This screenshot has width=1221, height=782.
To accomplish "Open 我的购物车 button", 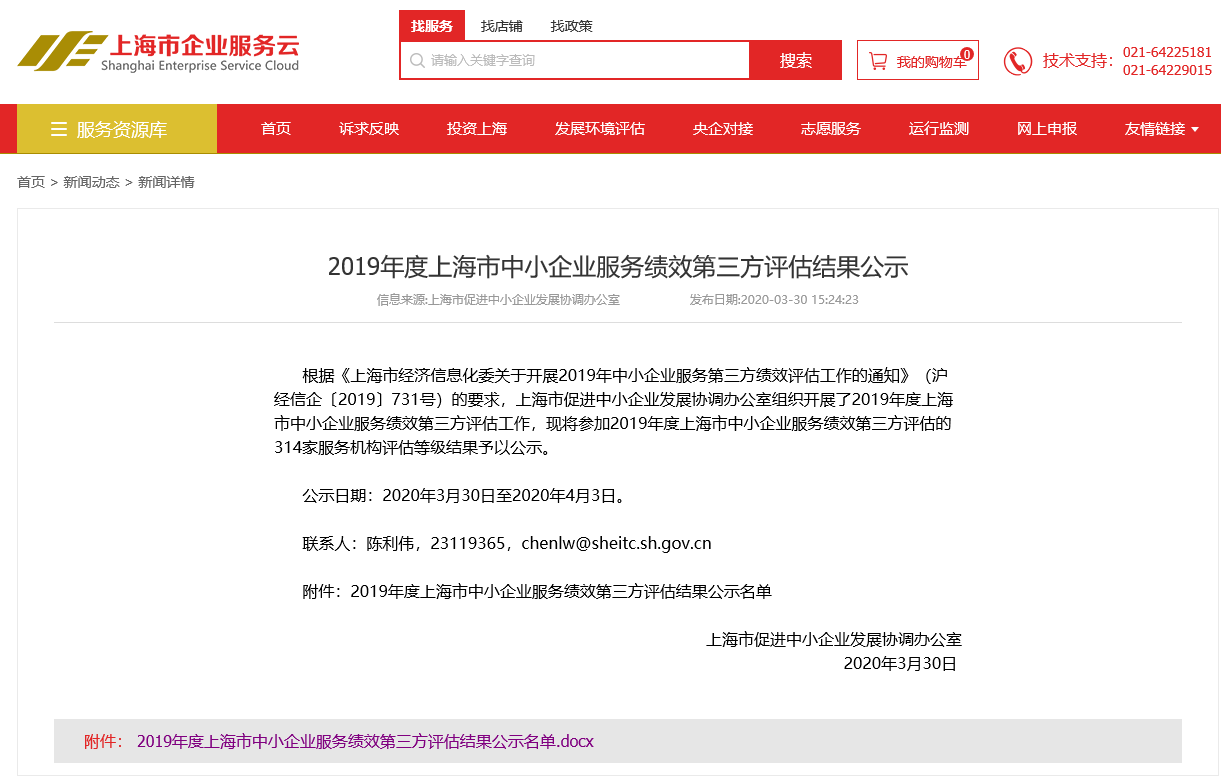I will coord(918,60).
